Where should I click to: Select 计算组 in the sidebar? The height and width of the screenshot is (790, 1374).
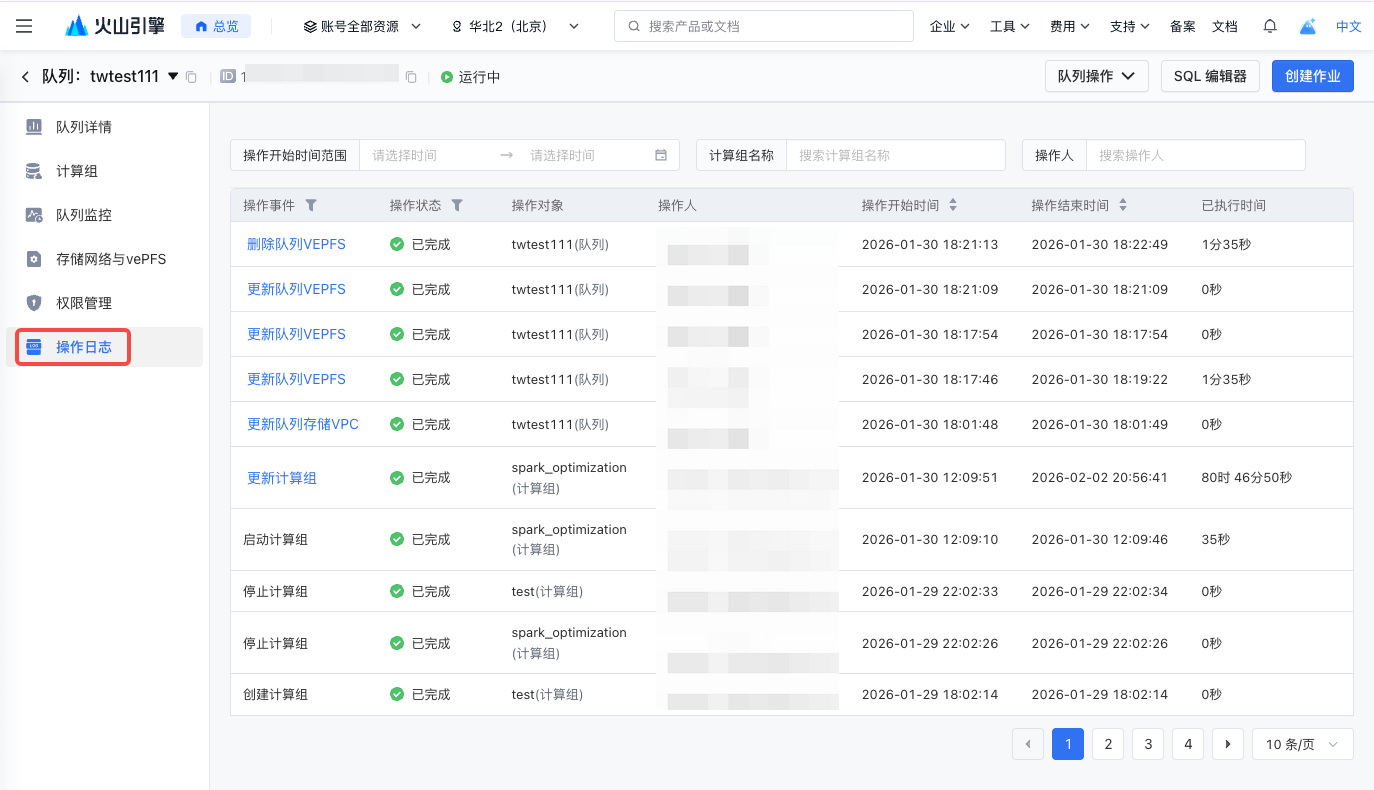(77, 171)
